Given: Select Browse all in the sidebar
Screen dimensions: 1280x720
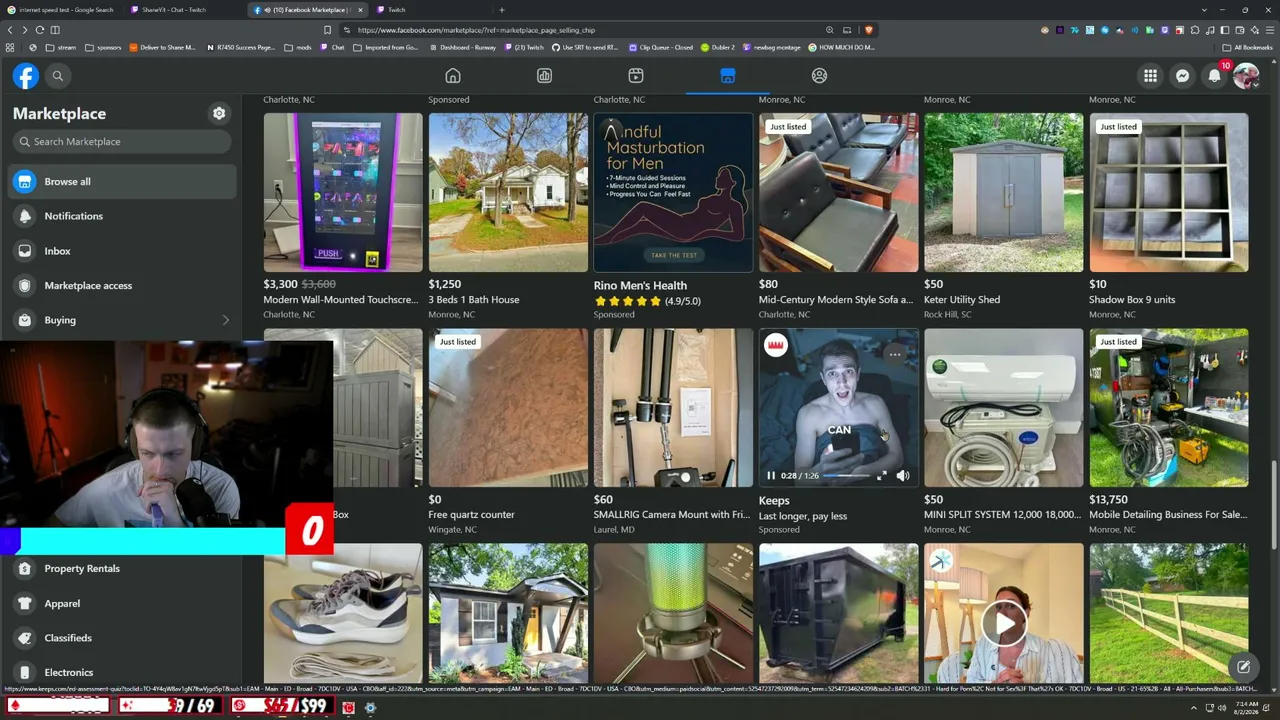Looking at the screenshot, I should click(x=122, y=182).
